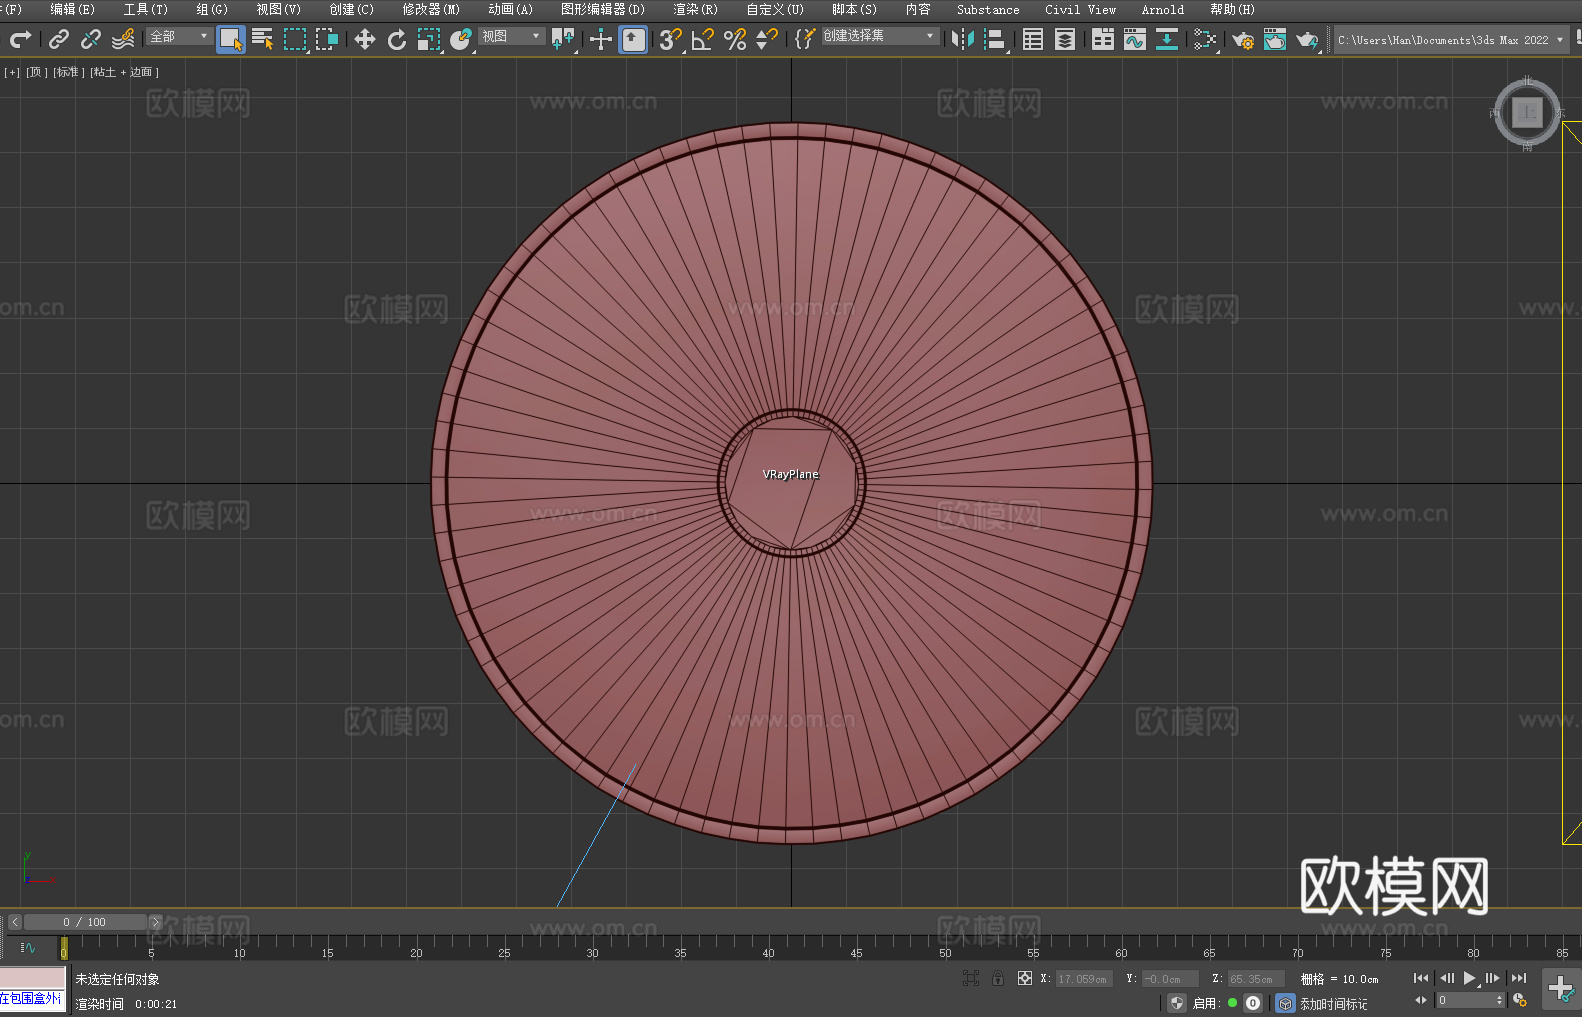Click the Align tool icon

coord(995,39)
